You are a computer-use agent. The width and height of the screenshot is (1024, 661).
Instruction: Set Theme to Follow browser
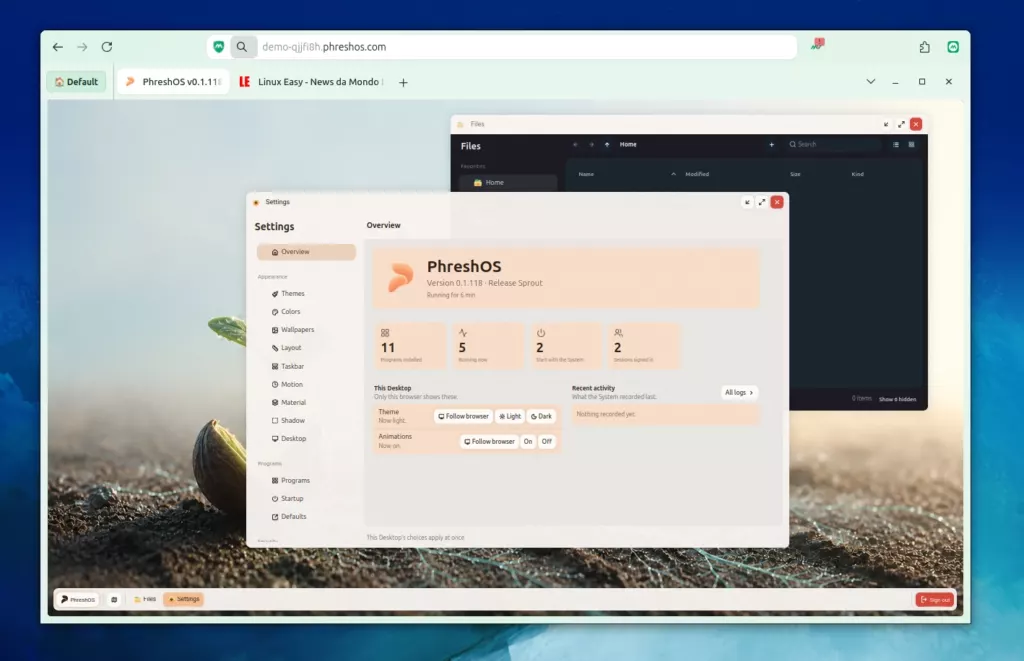(463, 416)
